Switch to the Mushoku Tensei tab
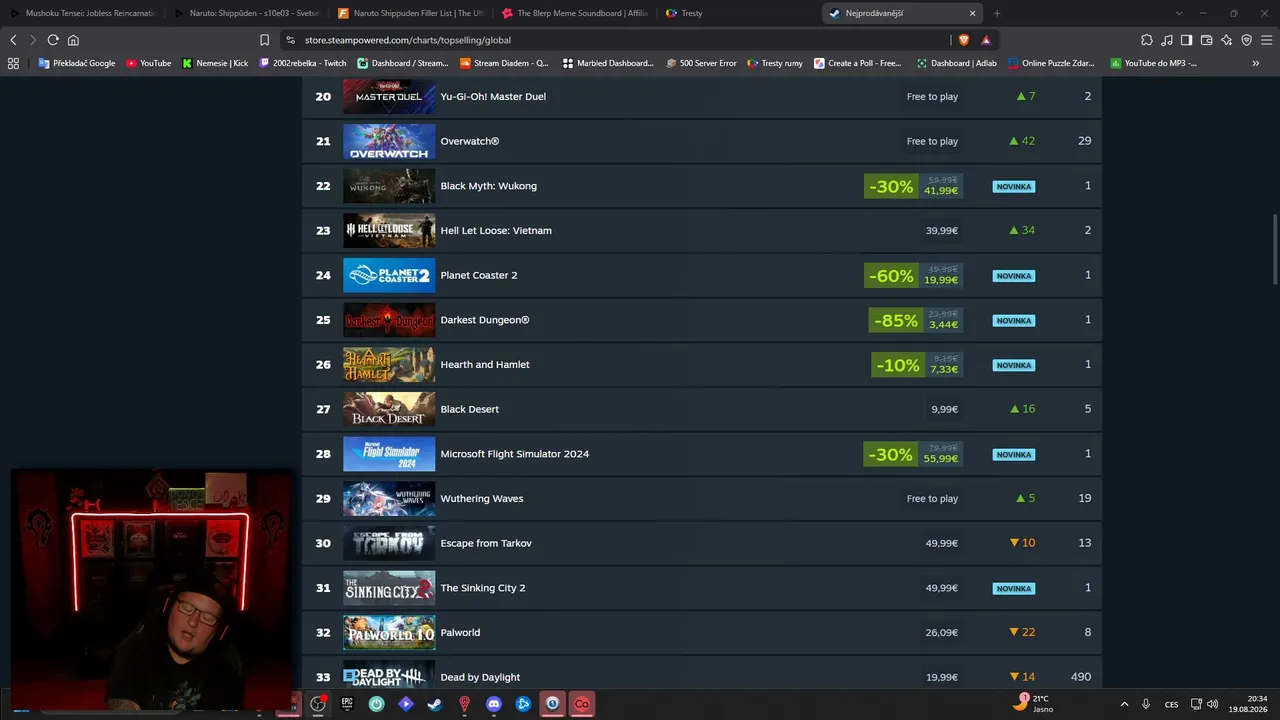This screenshot has width=1280, height=720. coord(84,13)
